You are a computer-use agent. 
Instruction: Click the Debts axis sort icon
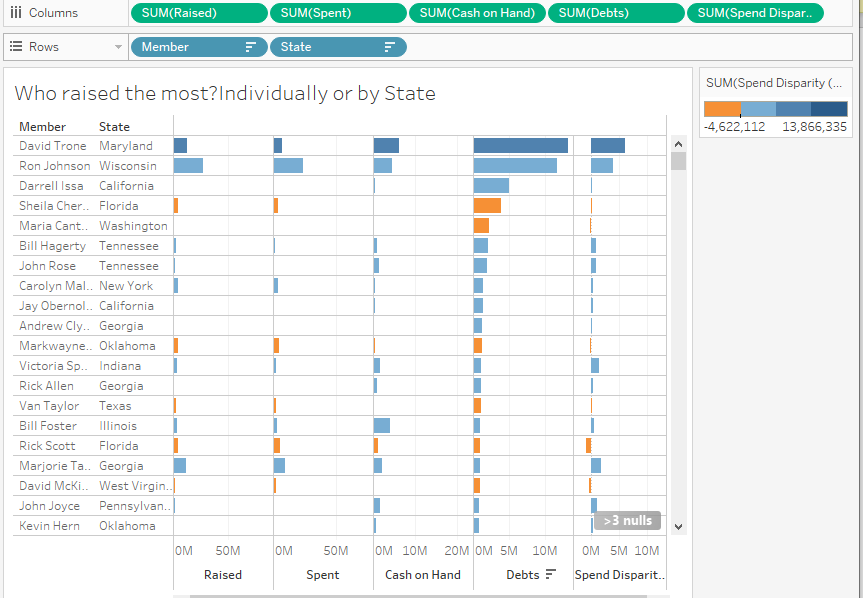coord(551,575)
